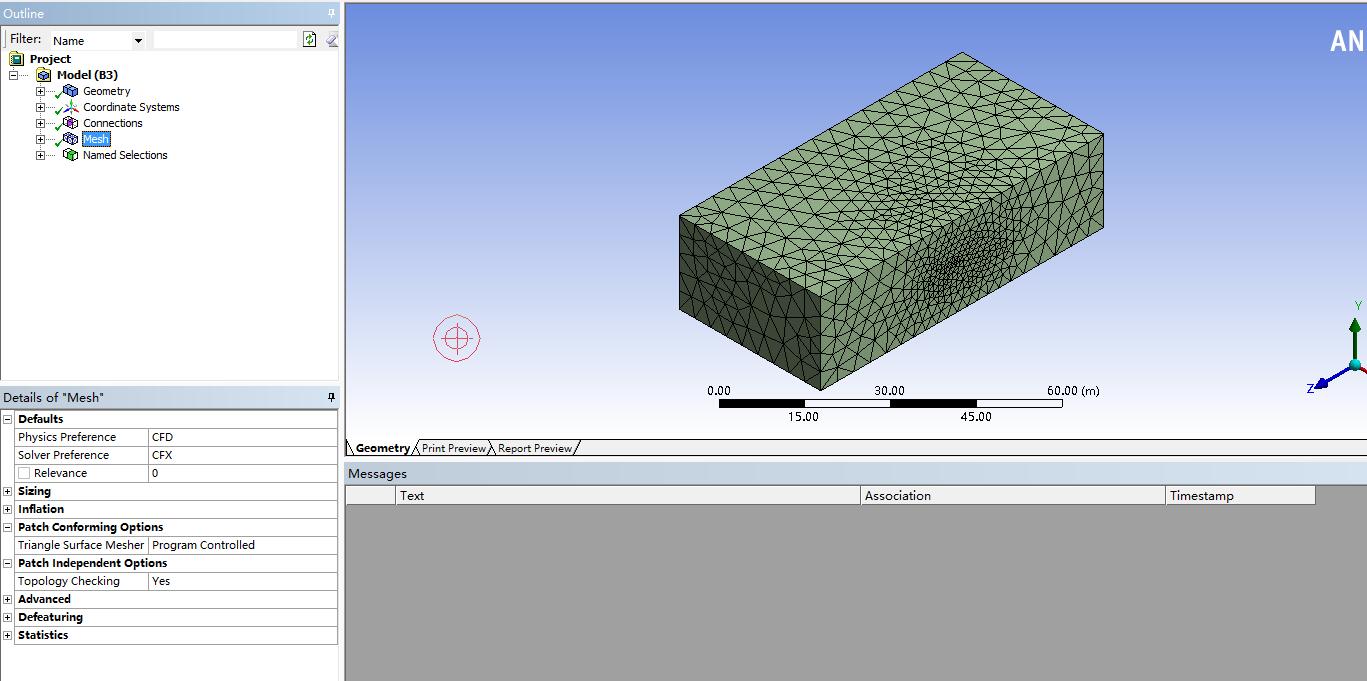Click the Topology Checking label
1367x681 pixels.
coord(68,581)
